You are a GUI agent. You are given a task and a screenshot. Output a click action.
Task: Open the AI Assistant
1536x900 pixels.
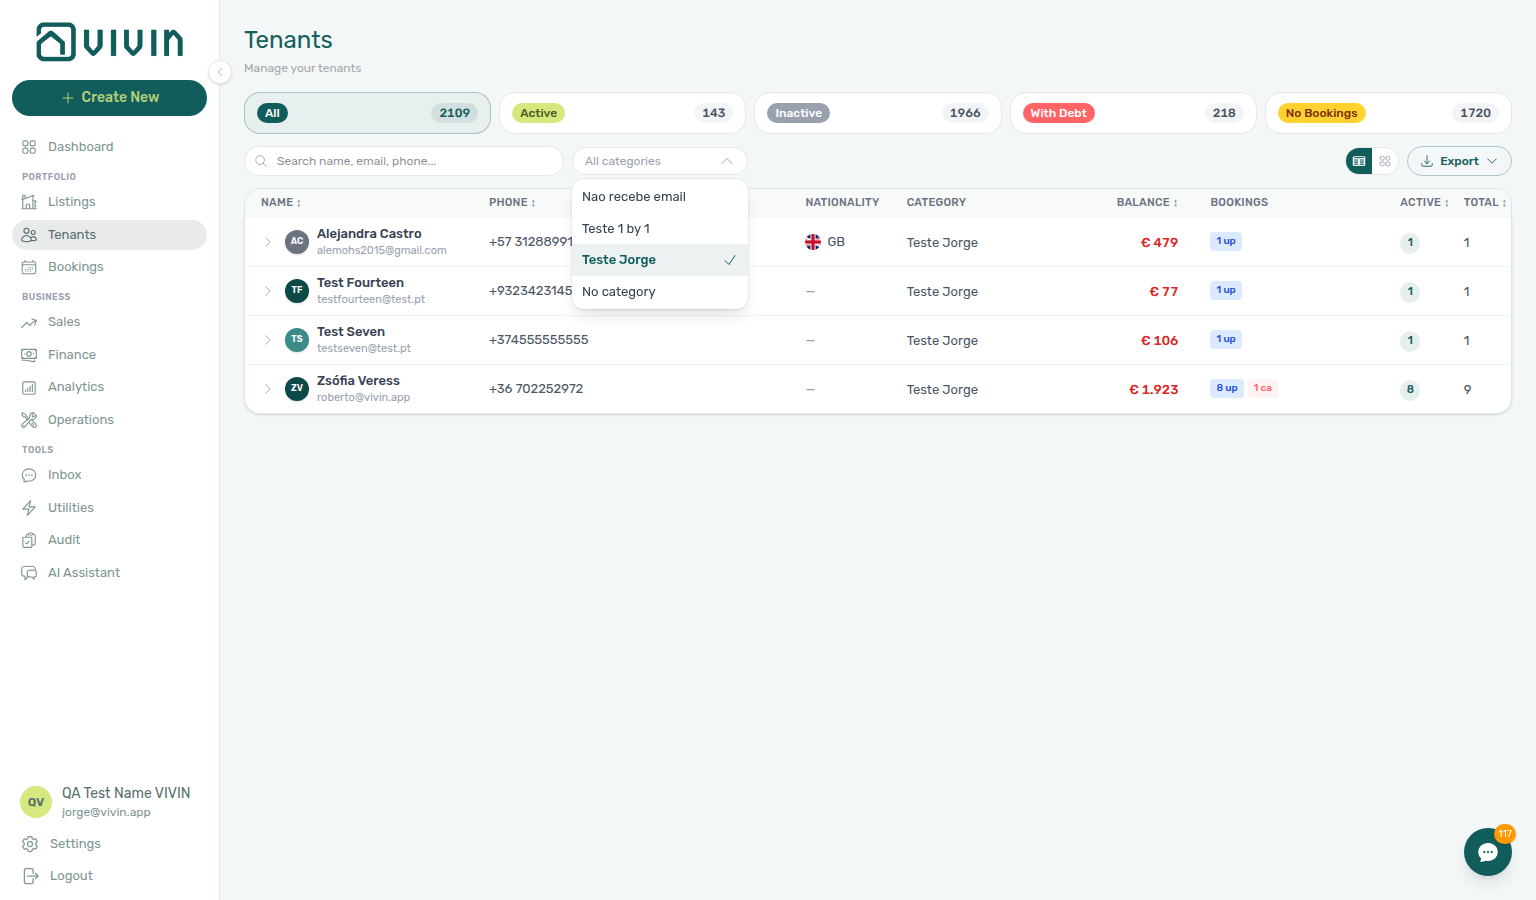pos(109,573)
